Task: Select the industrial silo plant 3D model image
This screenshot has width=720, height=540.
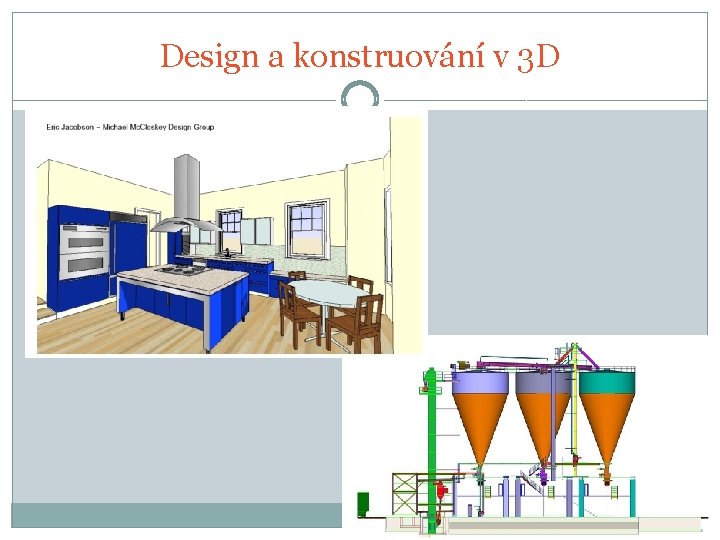Action: pos(533,438)
